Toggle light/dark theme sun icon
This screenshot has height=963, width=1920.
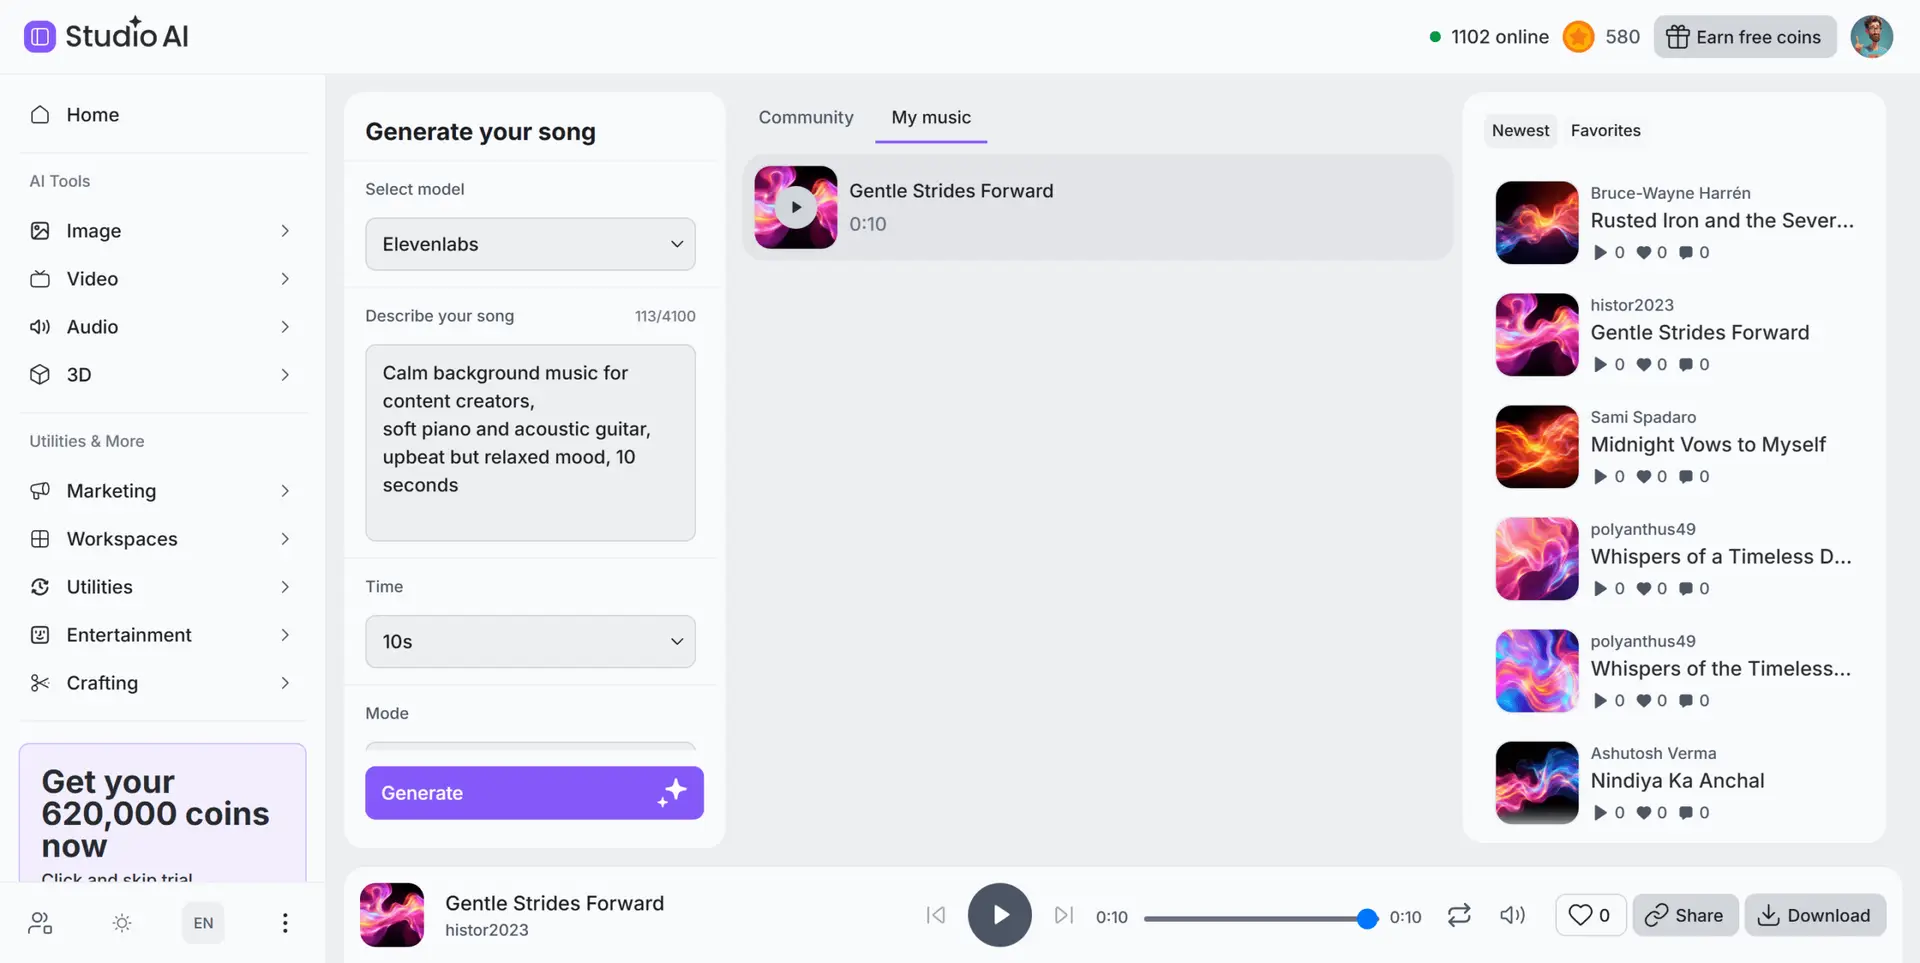[122, 923]
